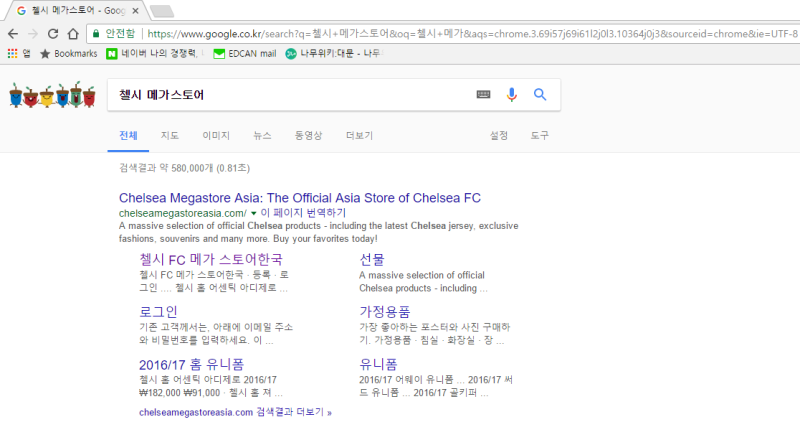Click the 검색결과 약 580,000개 result stats

[x=184, y=168]
